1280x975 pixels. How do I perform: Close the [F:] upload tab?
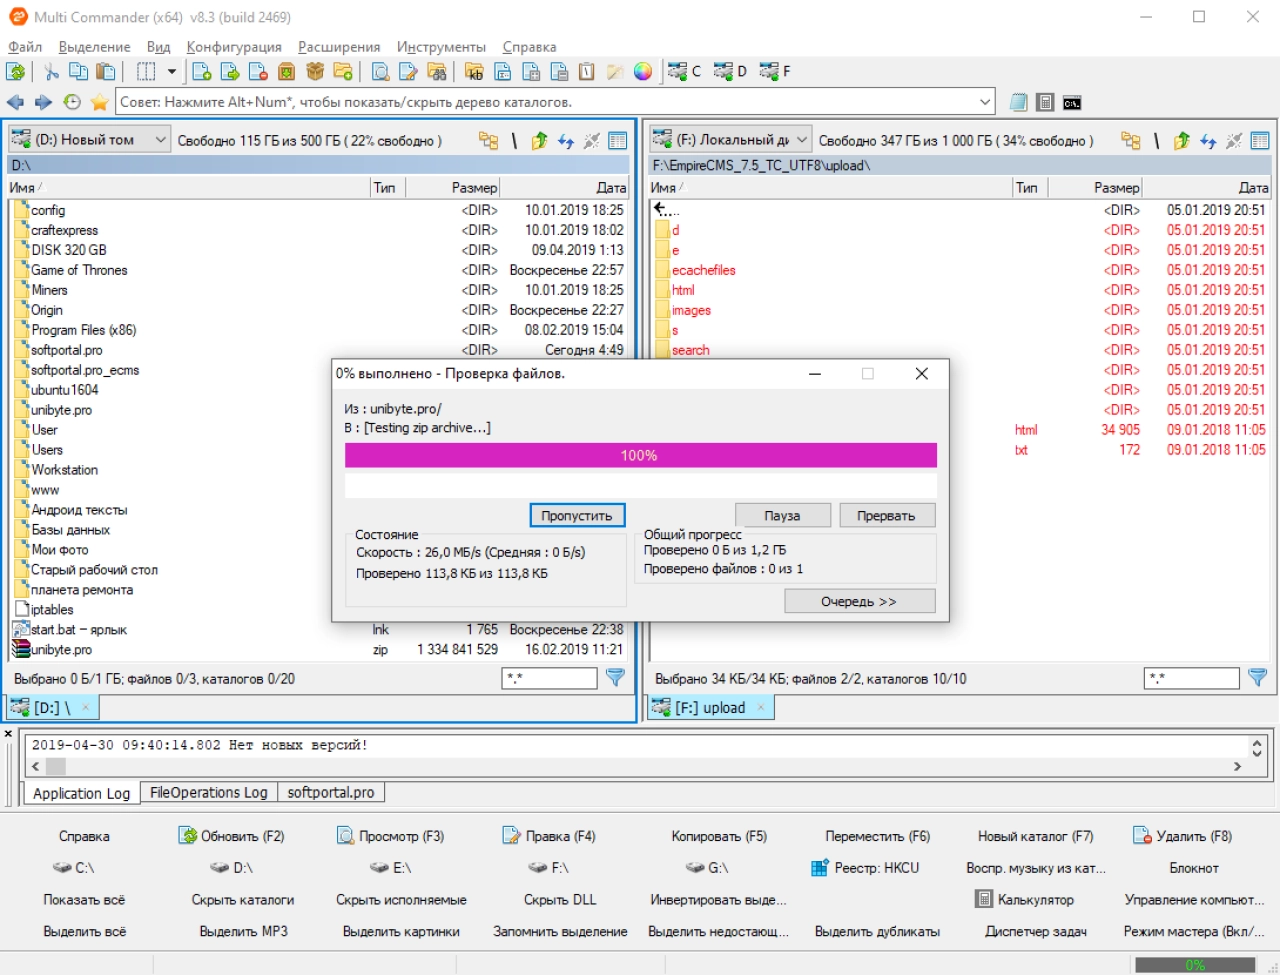[760, 708]
